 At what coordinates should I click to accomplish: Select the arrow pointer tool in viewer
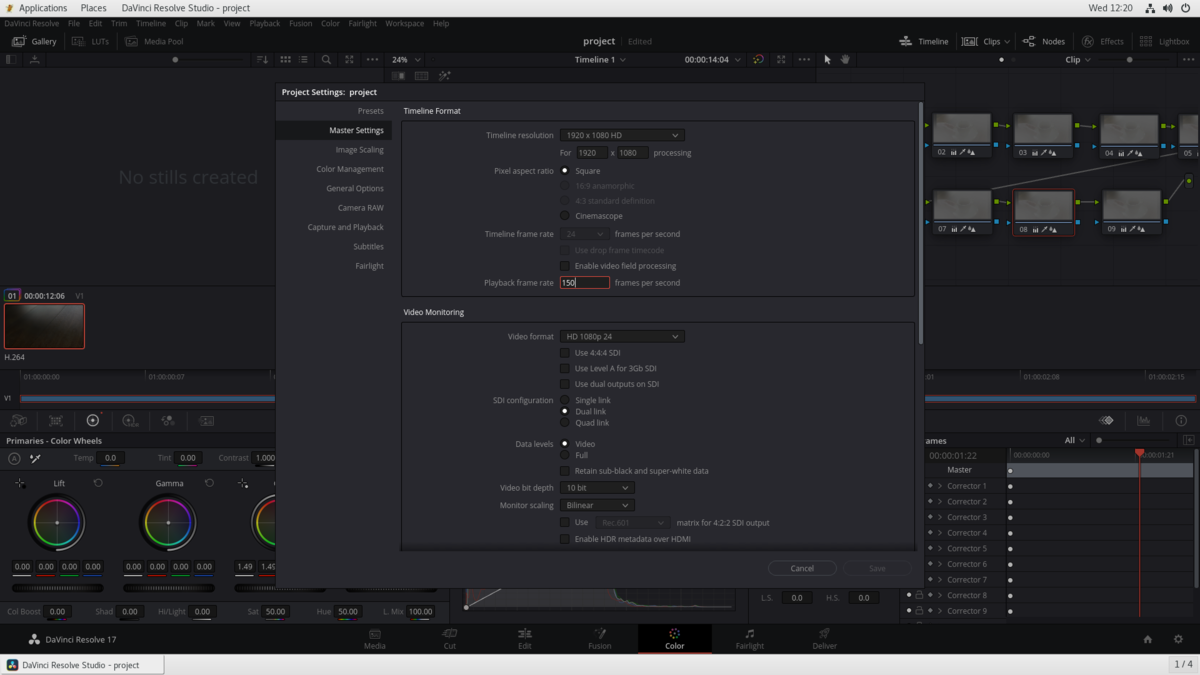(827, 59)
